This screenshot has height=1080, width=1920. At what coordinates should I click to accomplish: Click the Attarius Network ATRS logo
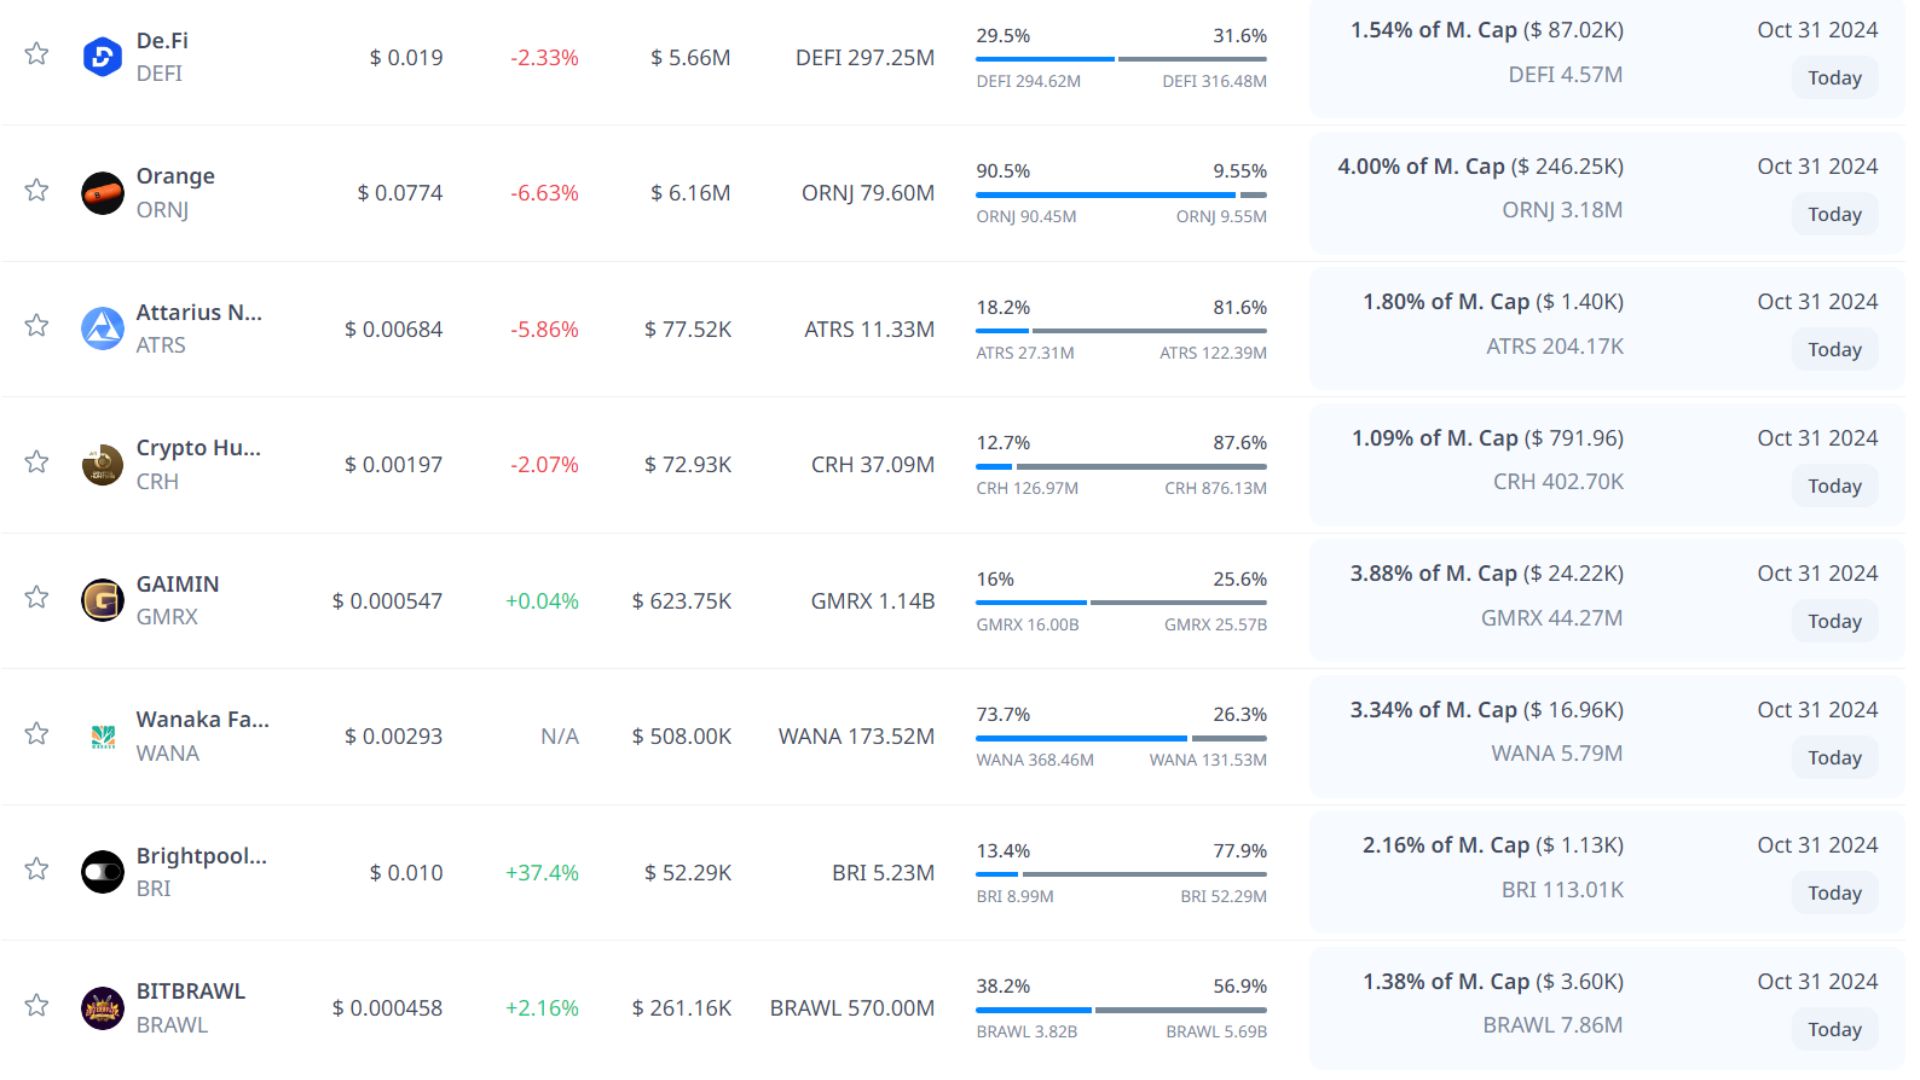click(x=102, y=329)
